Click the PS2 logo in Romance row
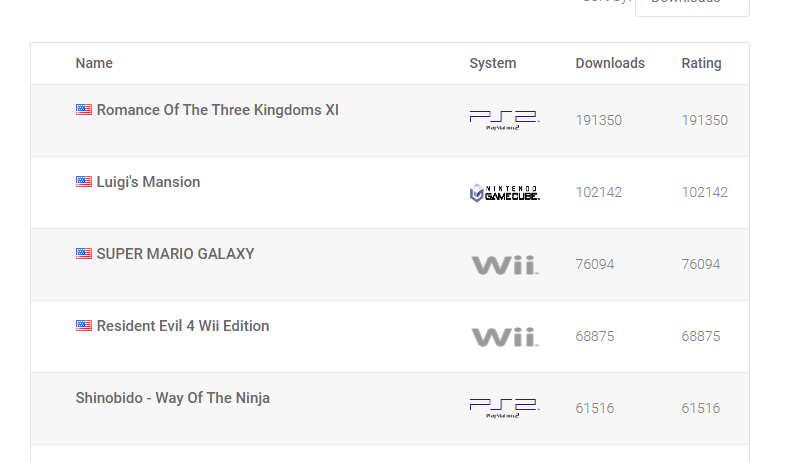This screenshot has height=462, width=790. click(504, 120)
